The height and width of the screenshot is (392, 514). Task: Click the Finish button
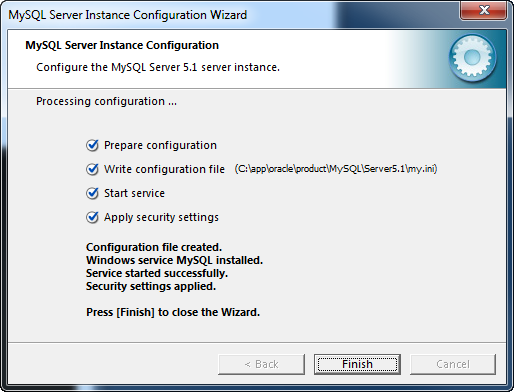[357, 364]
